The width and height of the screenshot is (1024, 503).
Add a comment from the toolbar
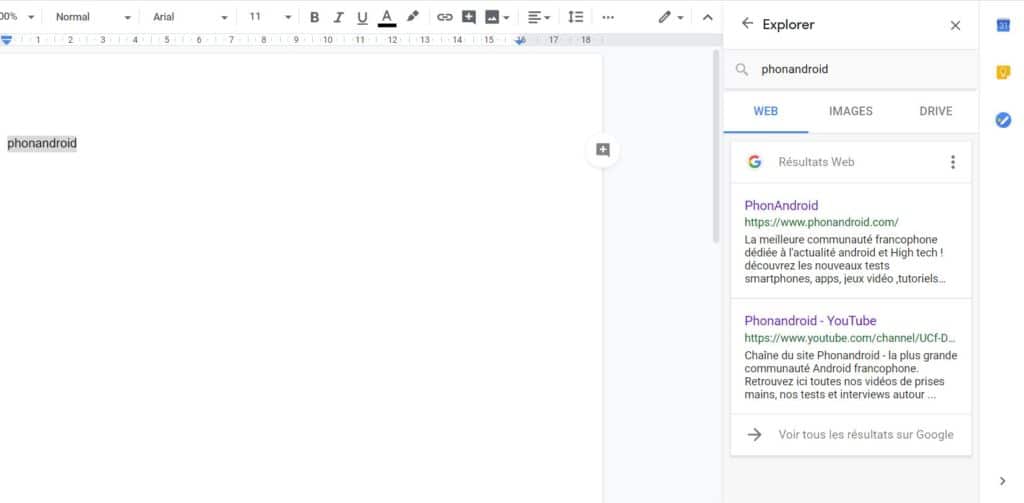coord(468,18)
